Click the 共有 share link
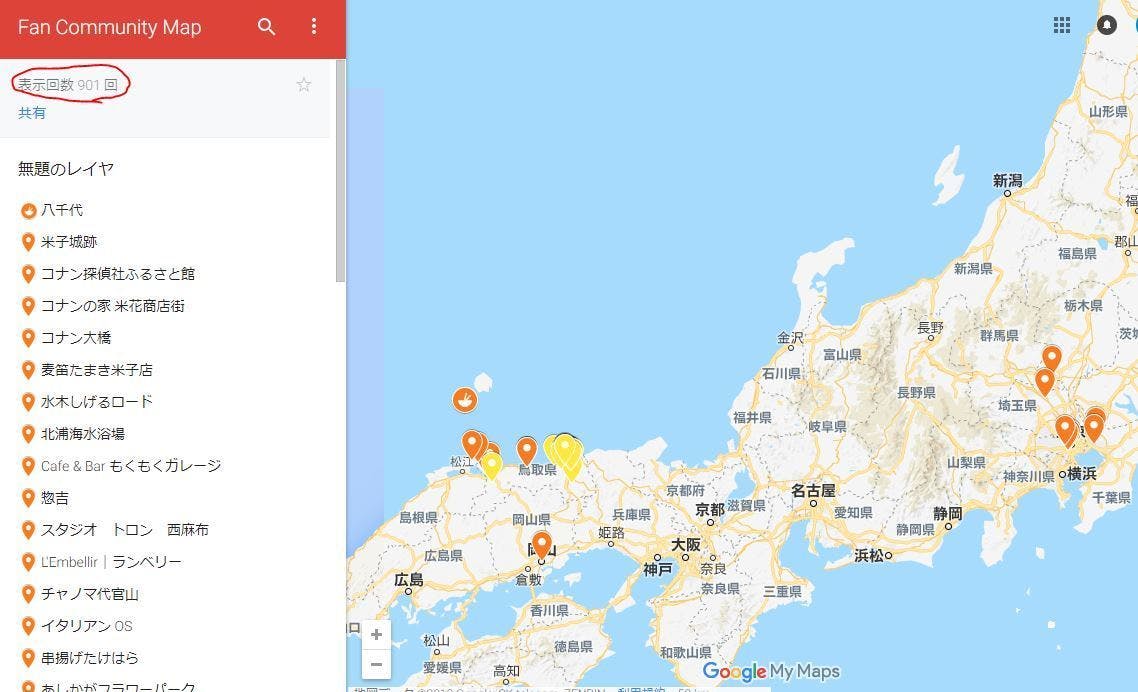 click(32, 113)
